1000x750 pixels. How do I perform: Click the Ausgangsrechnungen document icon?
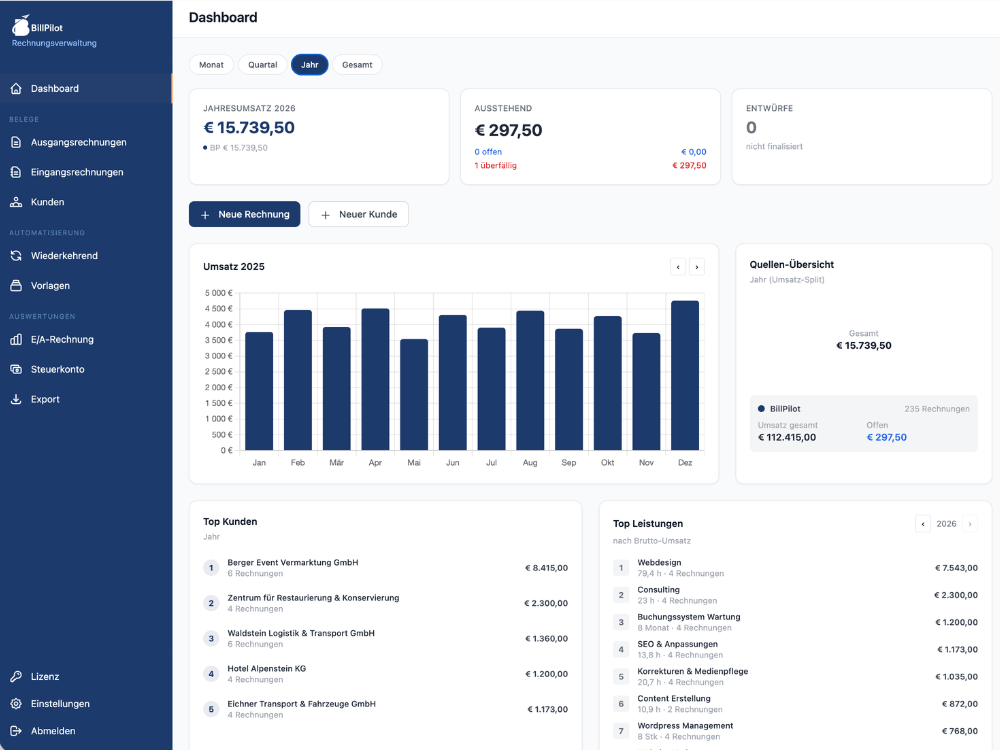(x=16, y=142)
